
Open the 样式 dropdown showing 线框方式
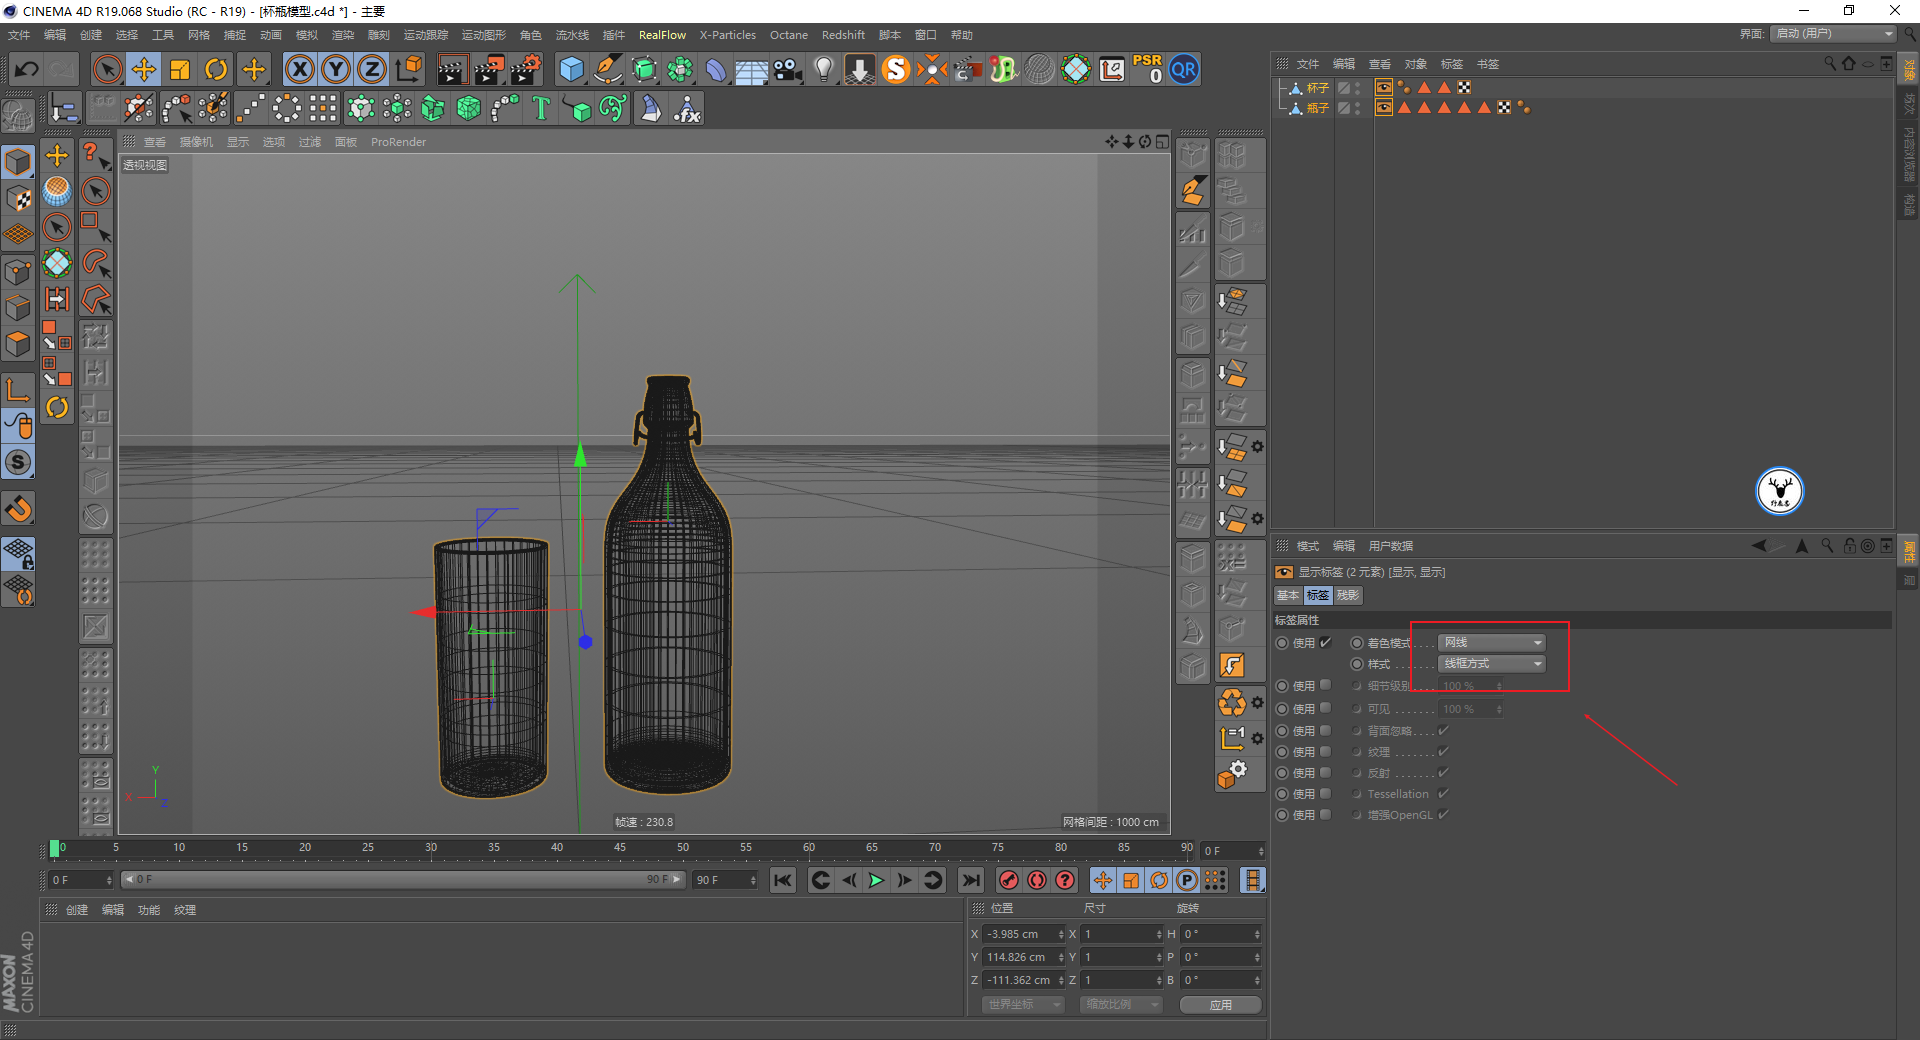pos(1492,664)
